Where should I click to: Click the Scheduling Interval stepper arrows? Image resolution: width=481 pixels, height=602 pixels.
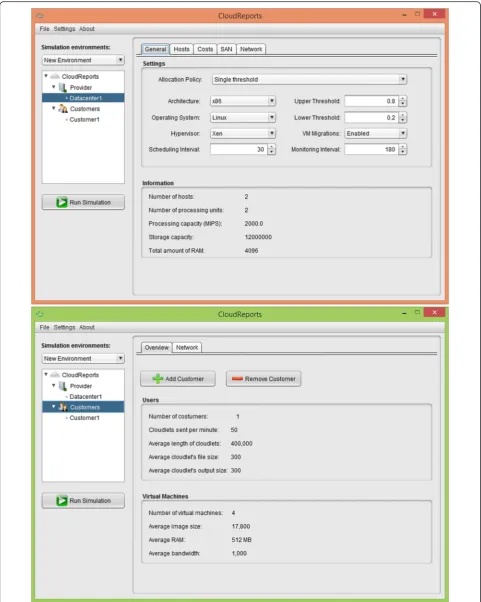(272, 149)
